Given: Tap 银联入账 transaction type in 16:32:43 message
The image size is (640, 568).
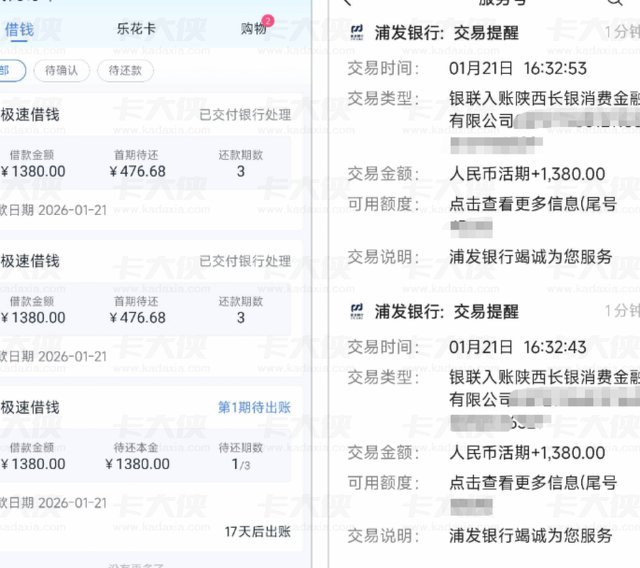Looking at the screenshot, I should tap(544, 388).
